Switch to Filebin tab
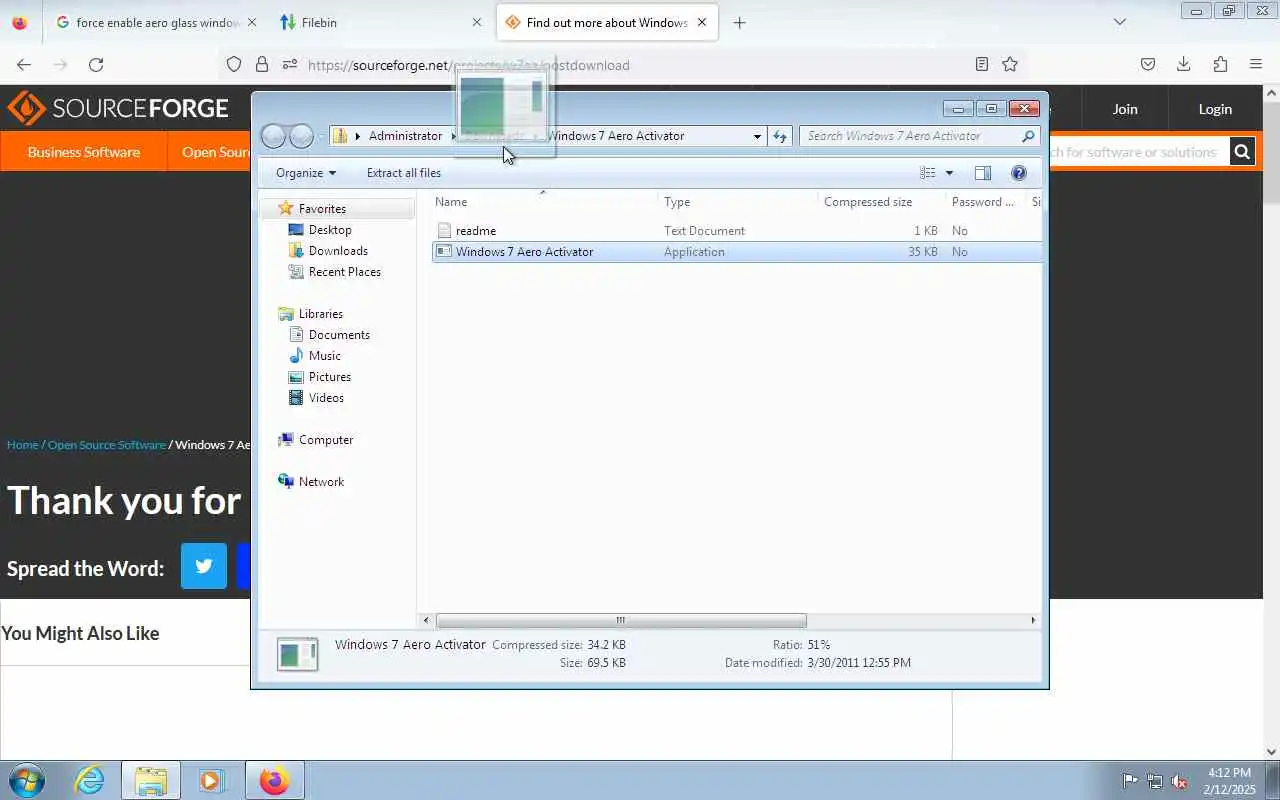 [x=380, y=22]
